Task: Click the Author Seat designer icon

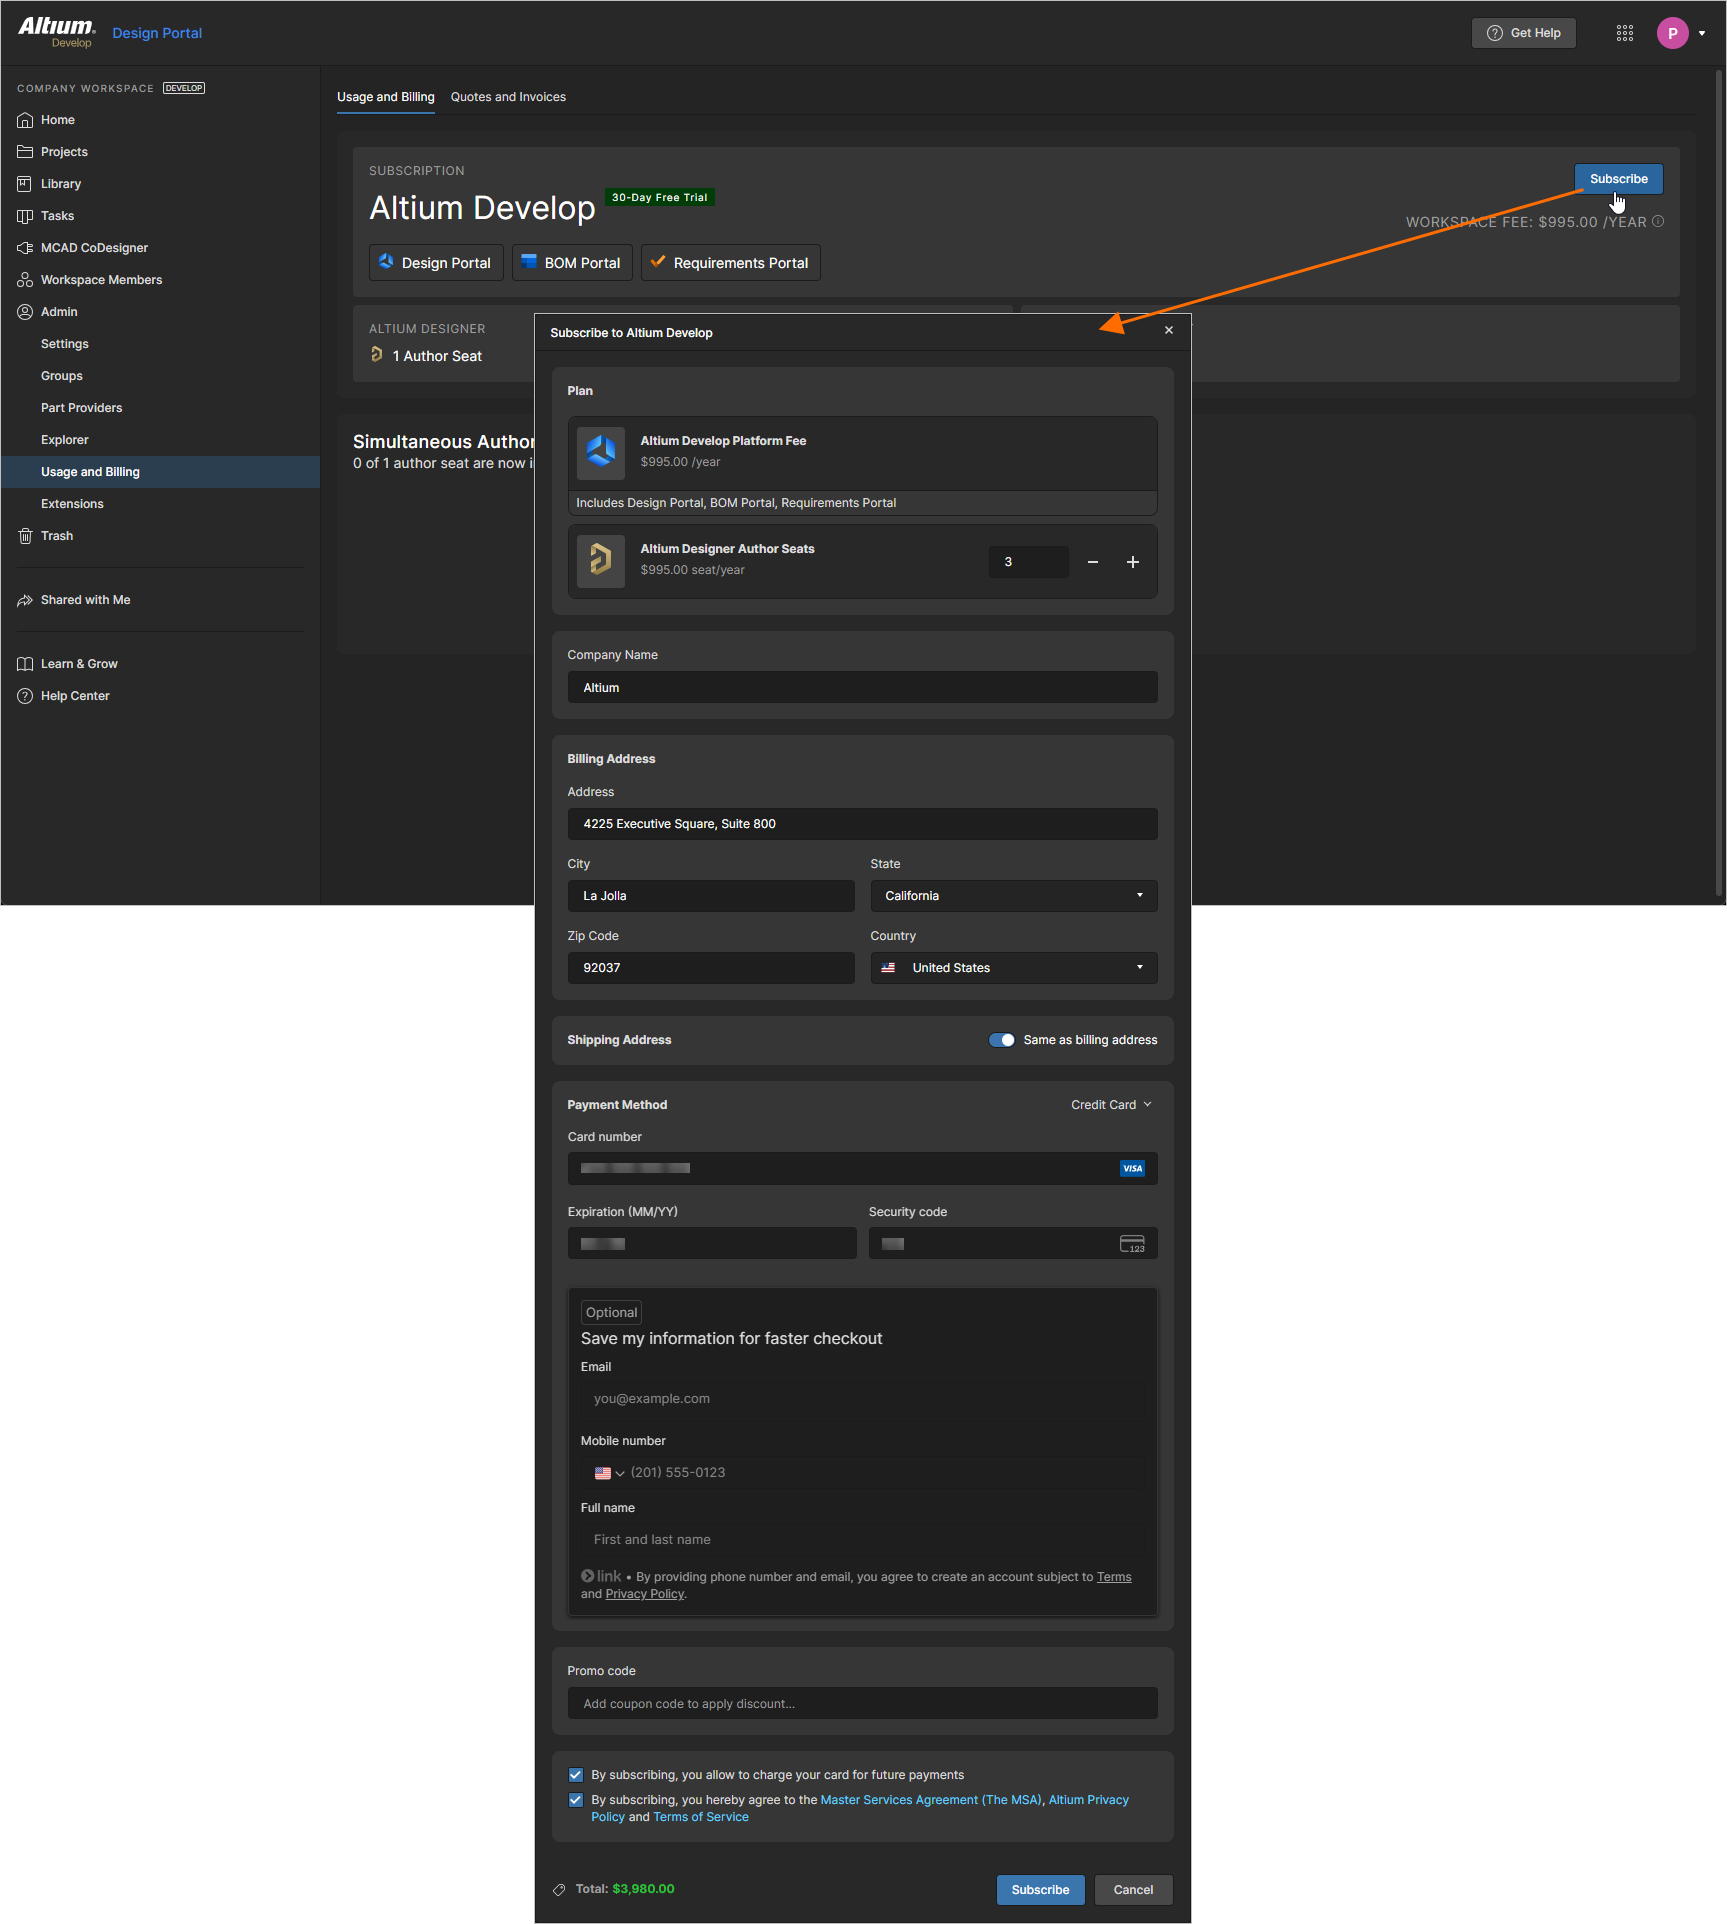Action: point(377,355)
